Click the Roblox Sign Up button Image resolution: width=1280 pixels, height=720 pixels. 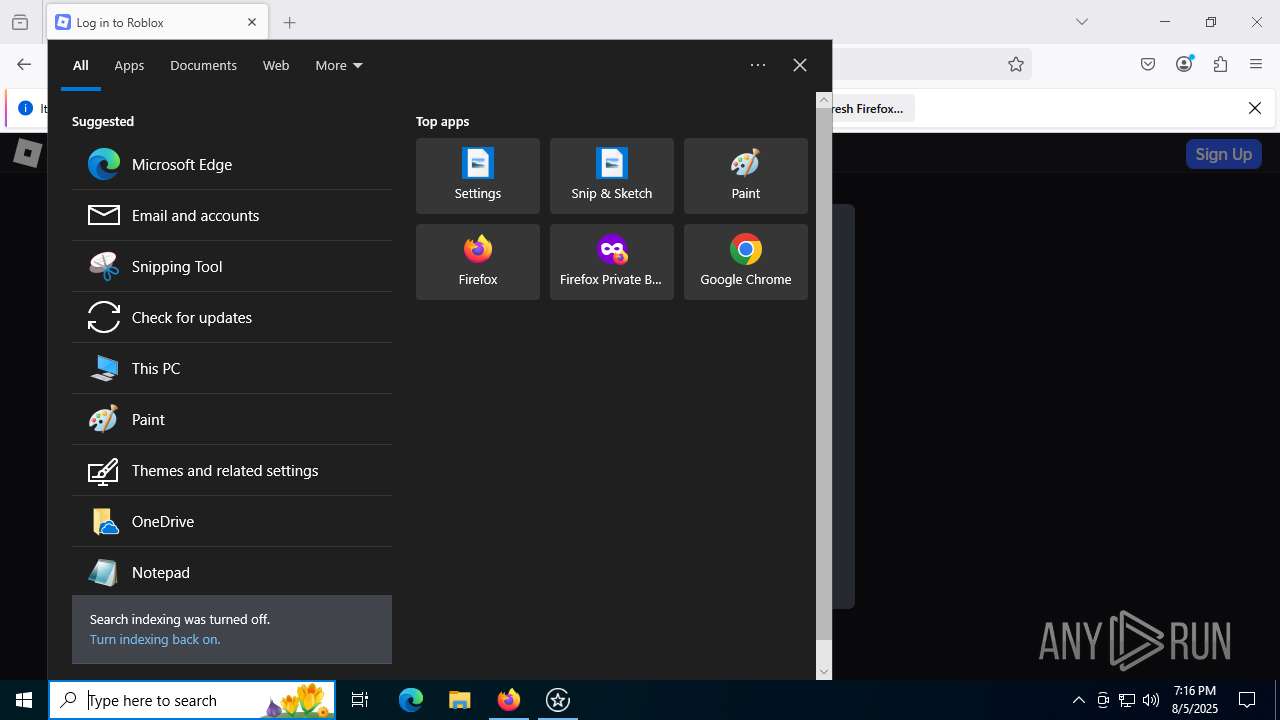(1224, 154)
